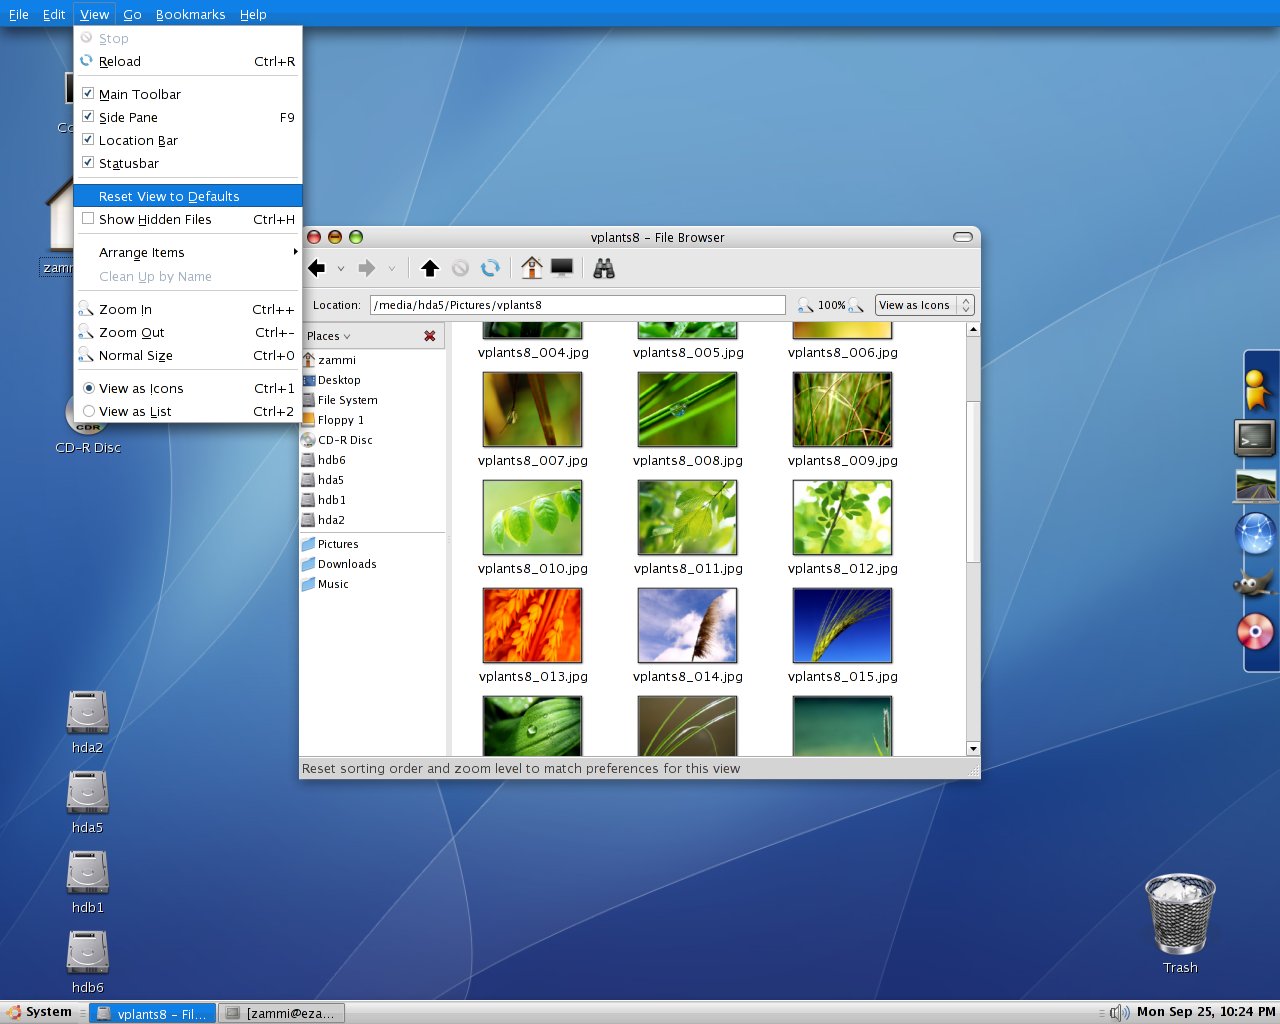Image resolution: width=1280 pixels, height=1024 pixels.
Task: Go up to the parent folder
Action: point(430,268)
